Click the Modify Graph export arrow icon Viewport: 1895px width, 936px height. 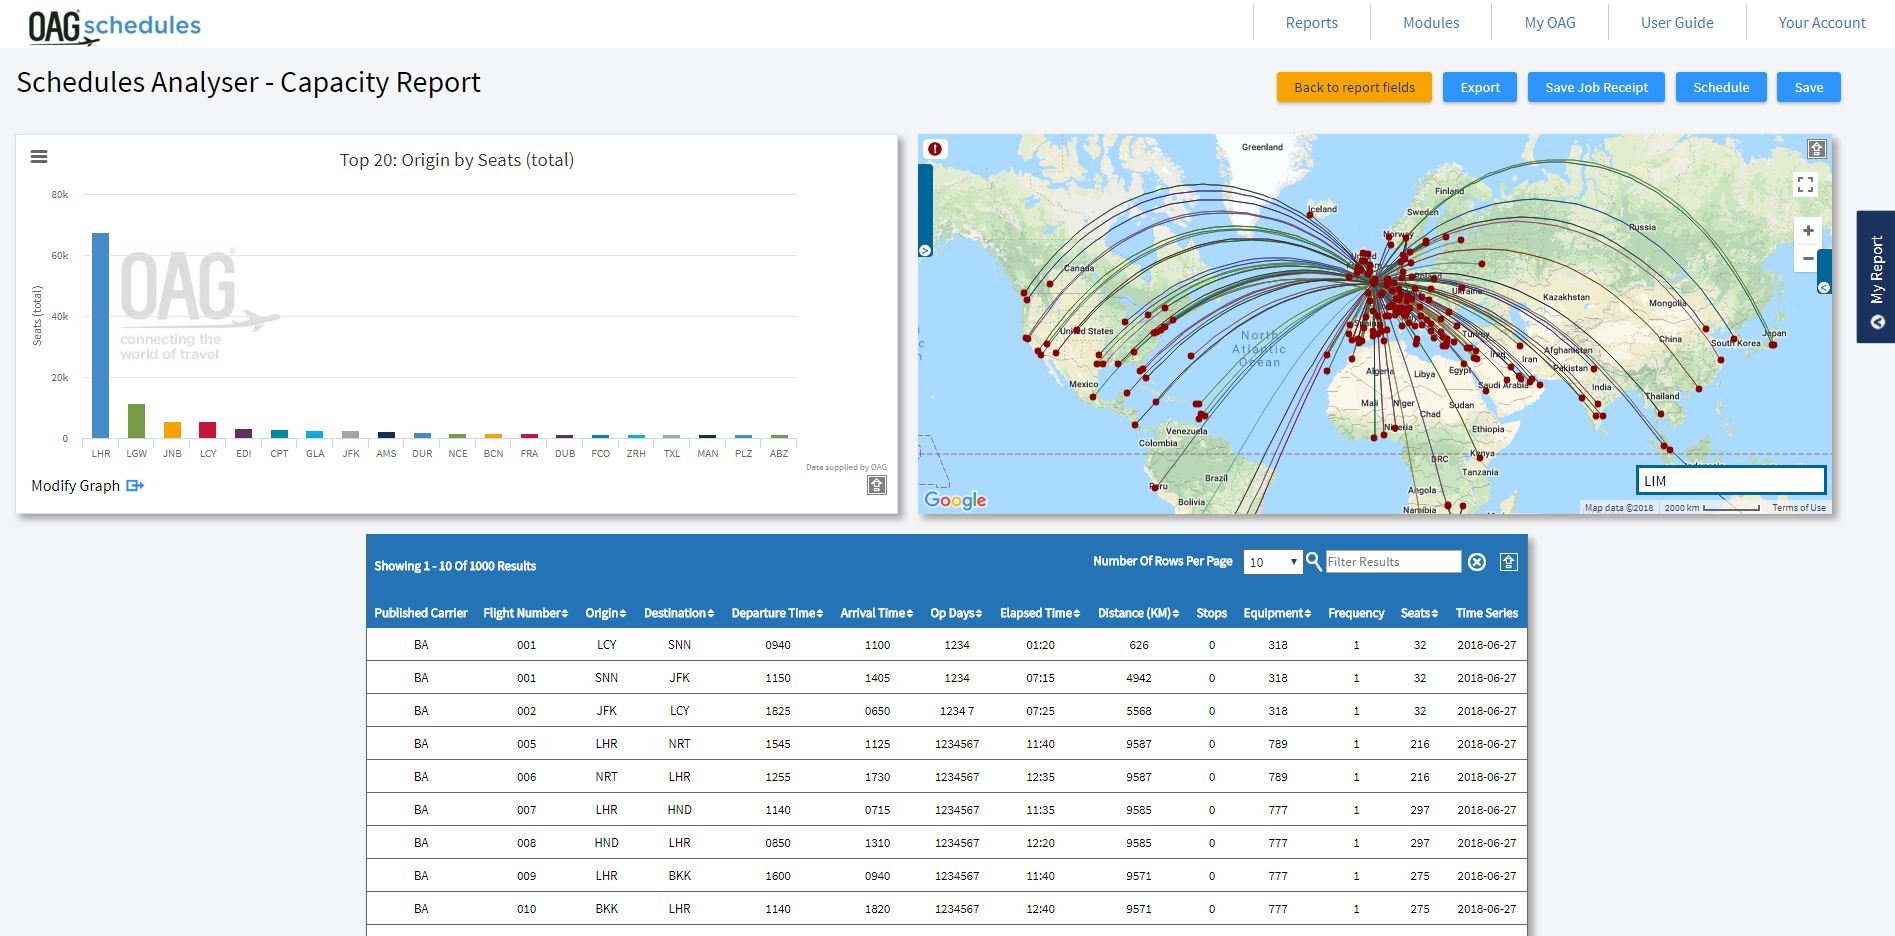[135, 486]
